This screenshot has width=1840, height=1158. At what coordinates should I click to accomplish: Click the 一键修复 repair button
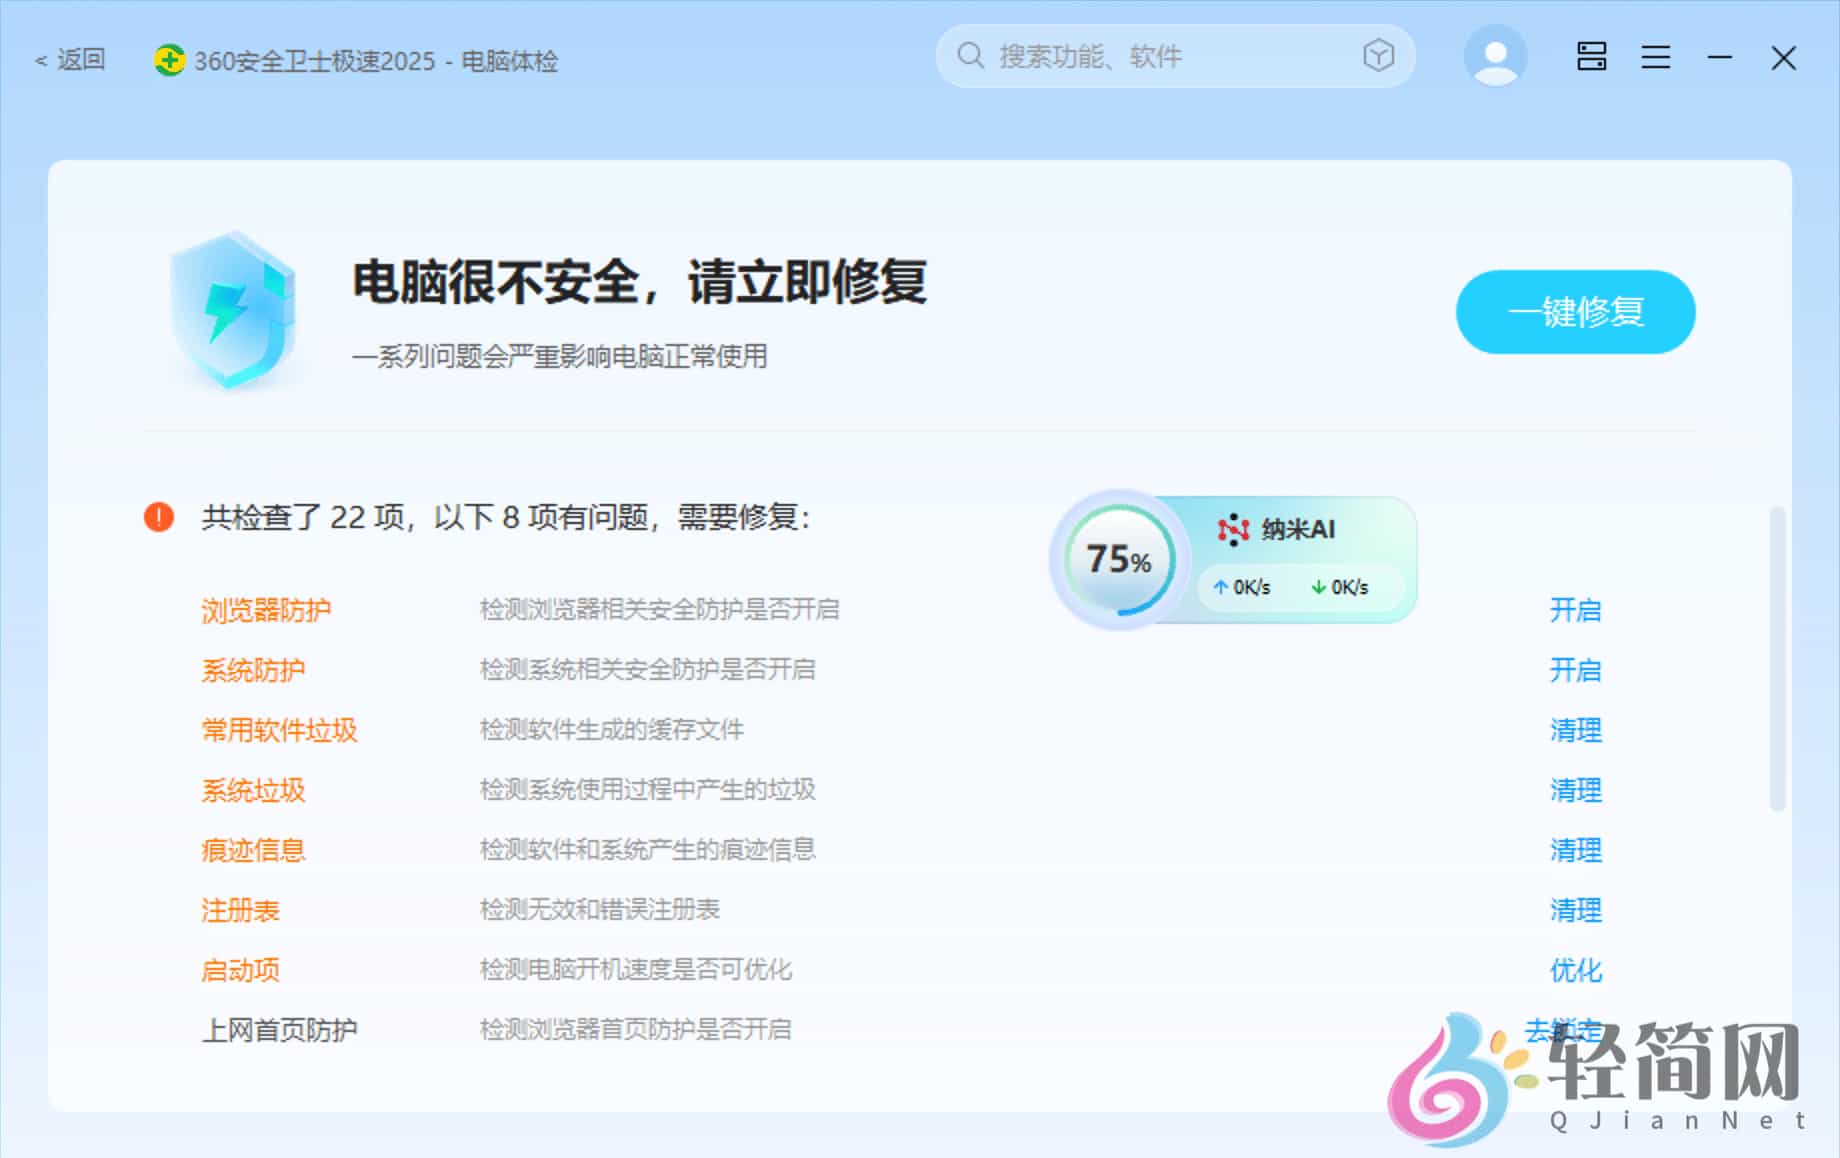(x=1575, y=312)
